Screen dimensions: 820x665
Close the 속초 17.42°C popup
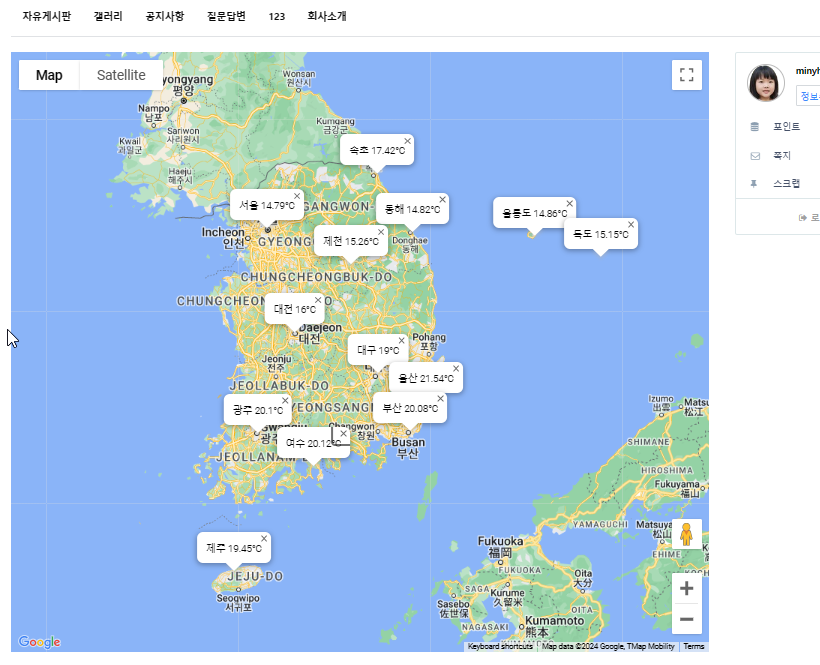tap(407, 141)
